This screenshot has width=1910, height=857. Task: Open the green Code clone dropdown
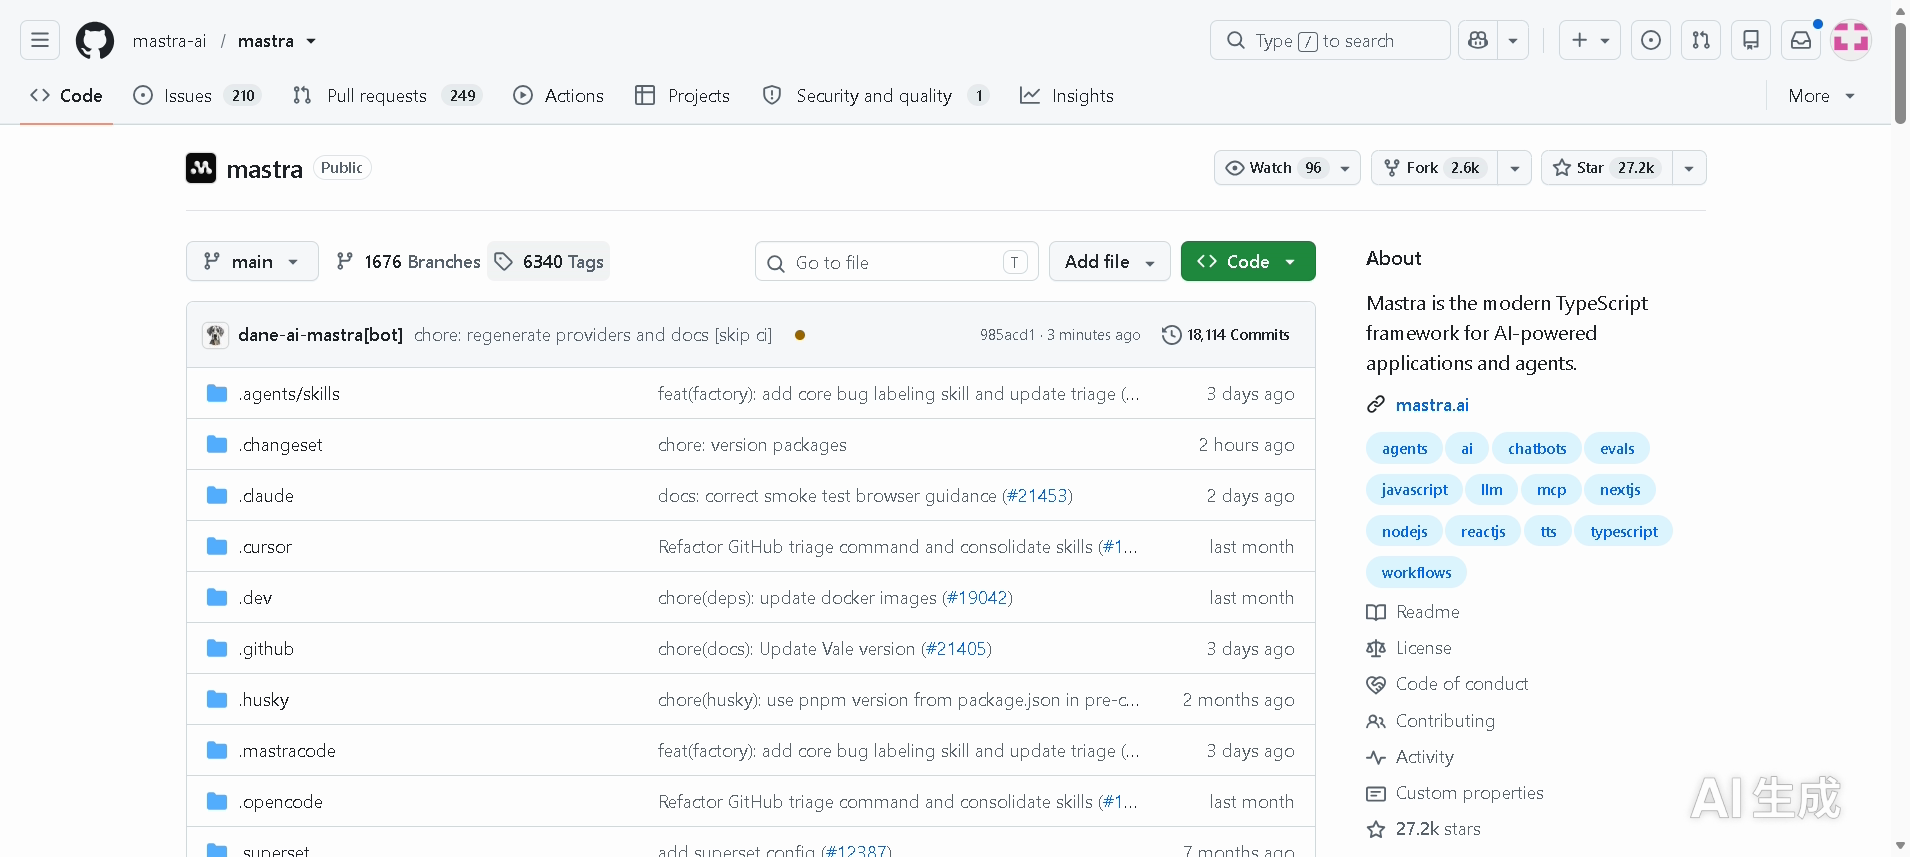[x=1248, y=261]
